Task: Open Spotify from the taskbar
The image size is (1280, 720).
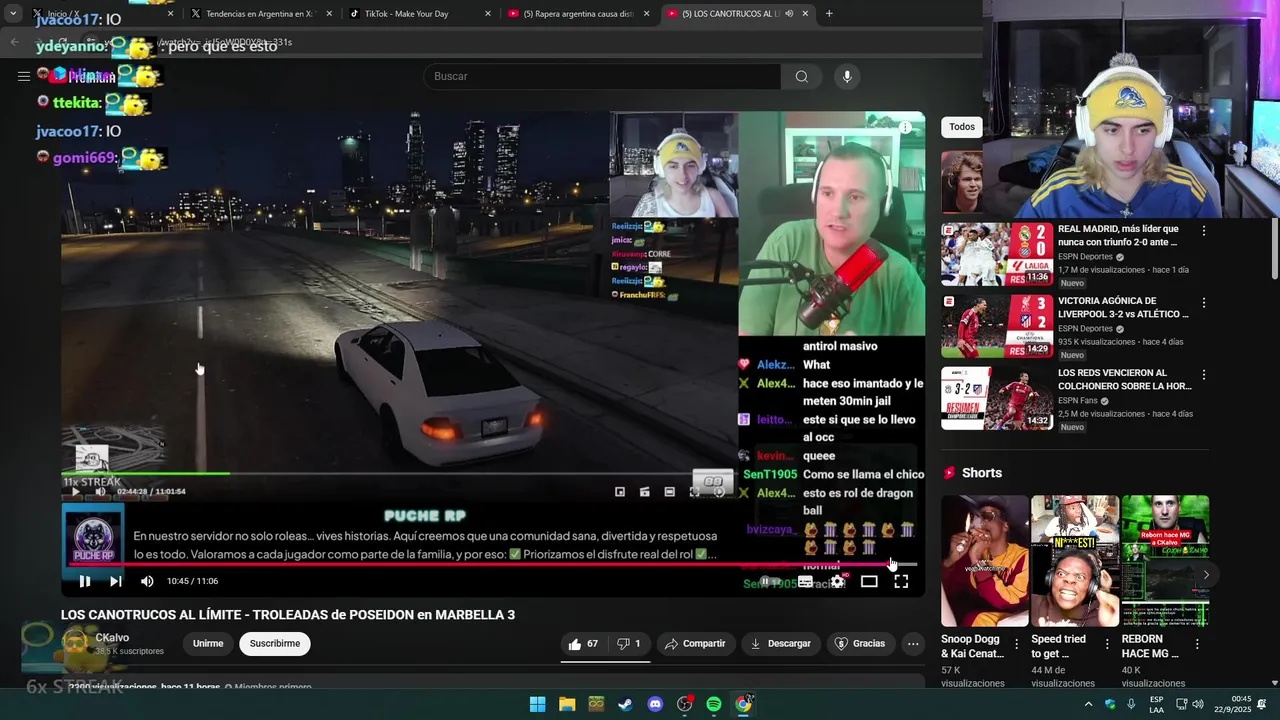Action: [x=714, y=704]
